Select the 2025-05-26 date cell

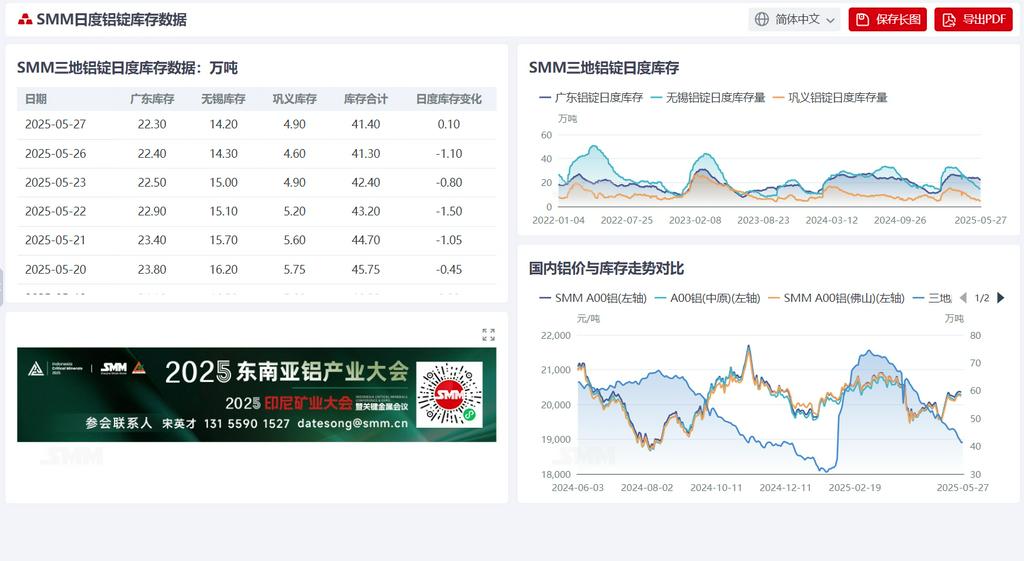click(x=56, y=153)
